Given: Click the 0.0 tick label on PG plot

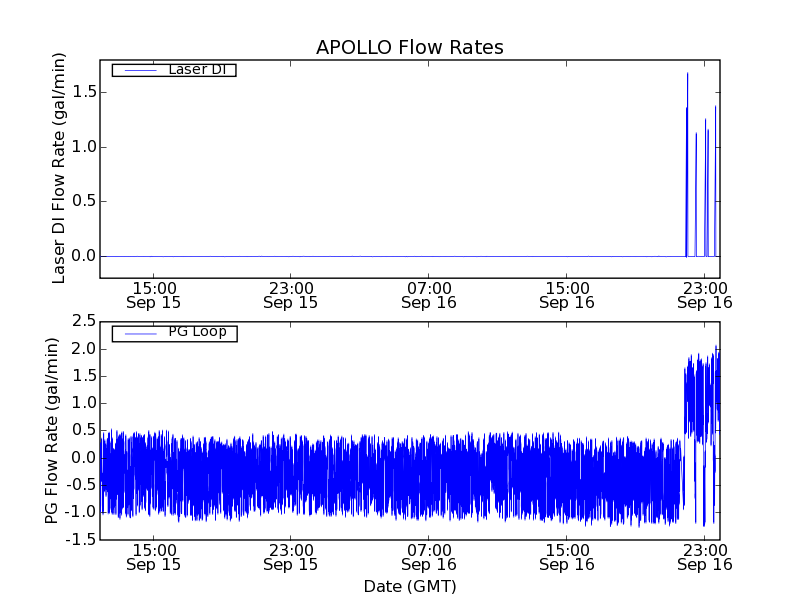Looking at the screenshot, I should point(84,458).
